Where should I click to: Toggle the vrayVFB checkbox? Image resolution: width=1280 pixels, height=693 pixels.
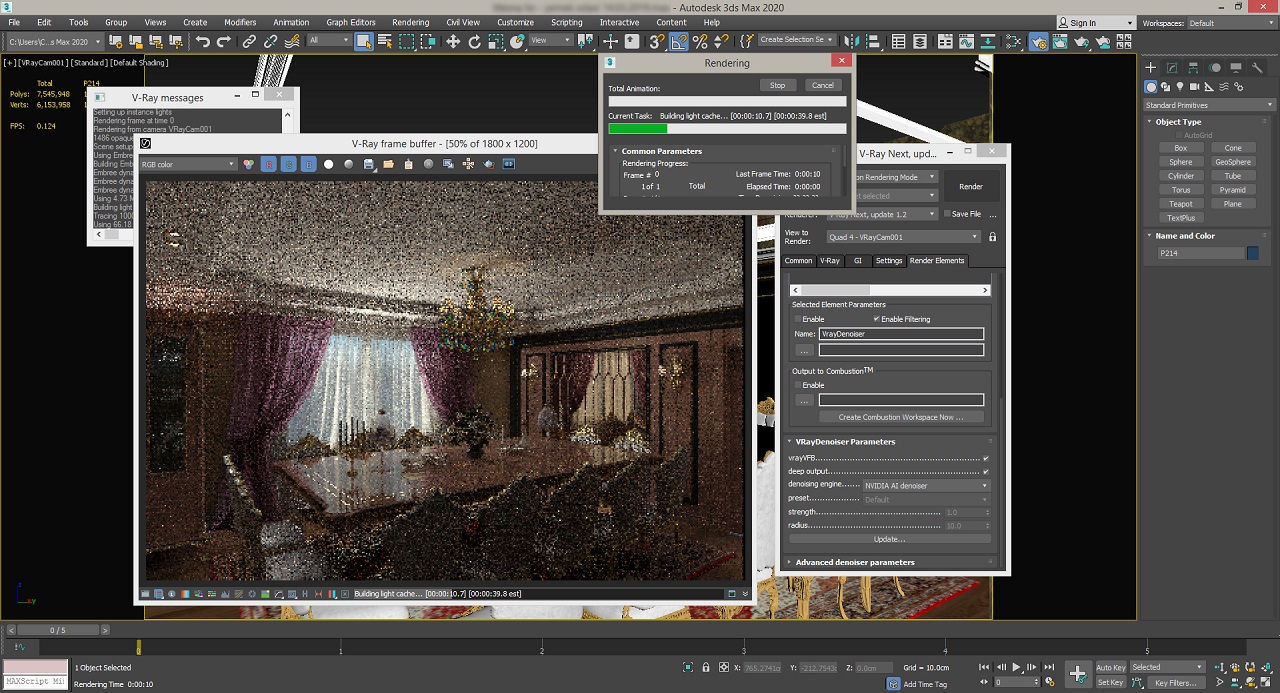(985, 458)
